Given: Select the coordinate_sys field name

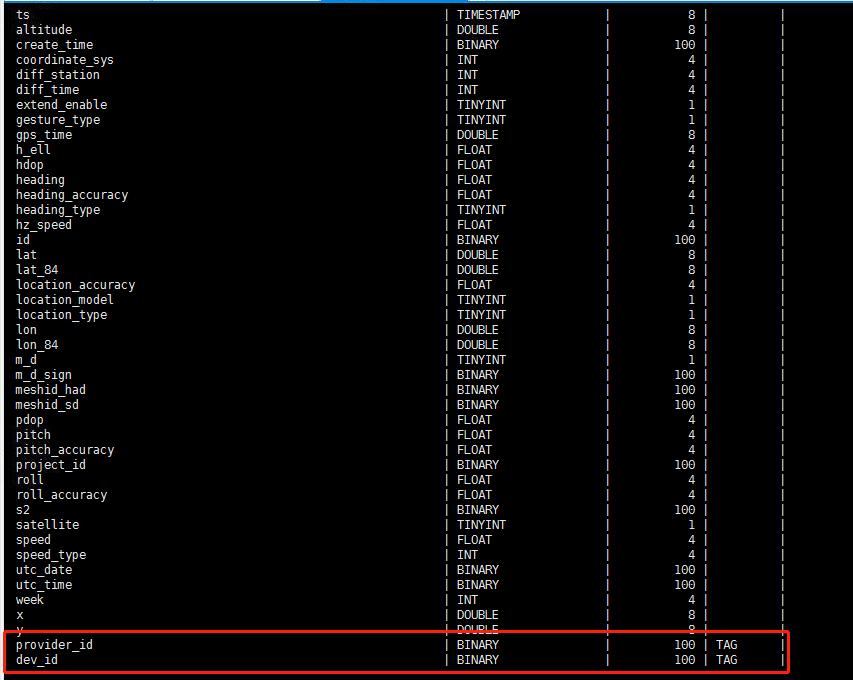Looking at the screenshot, I should pos(64,59).
